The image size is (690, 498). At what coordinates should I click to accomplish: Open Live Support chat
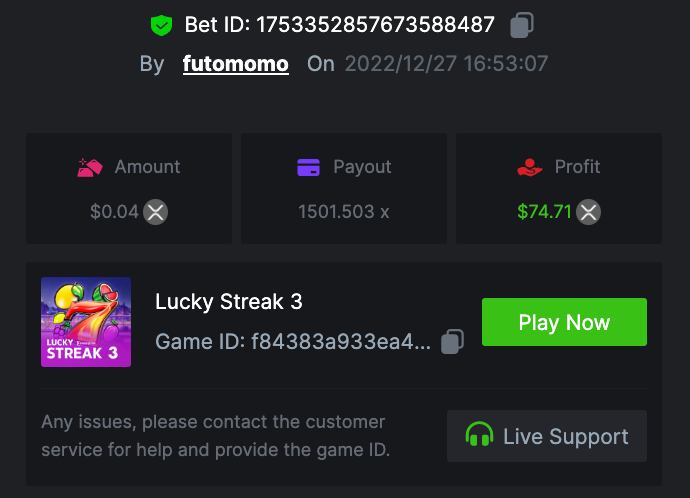[x=546, y=436]
